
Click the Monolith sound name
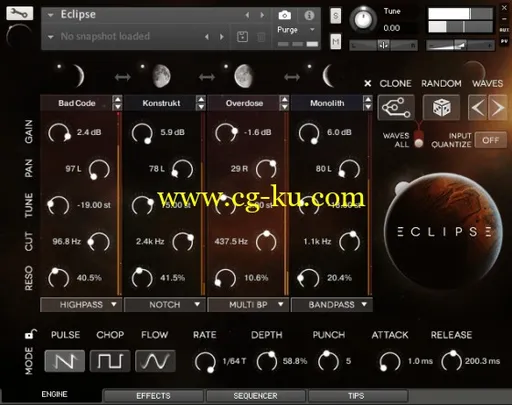coord(327,103)
